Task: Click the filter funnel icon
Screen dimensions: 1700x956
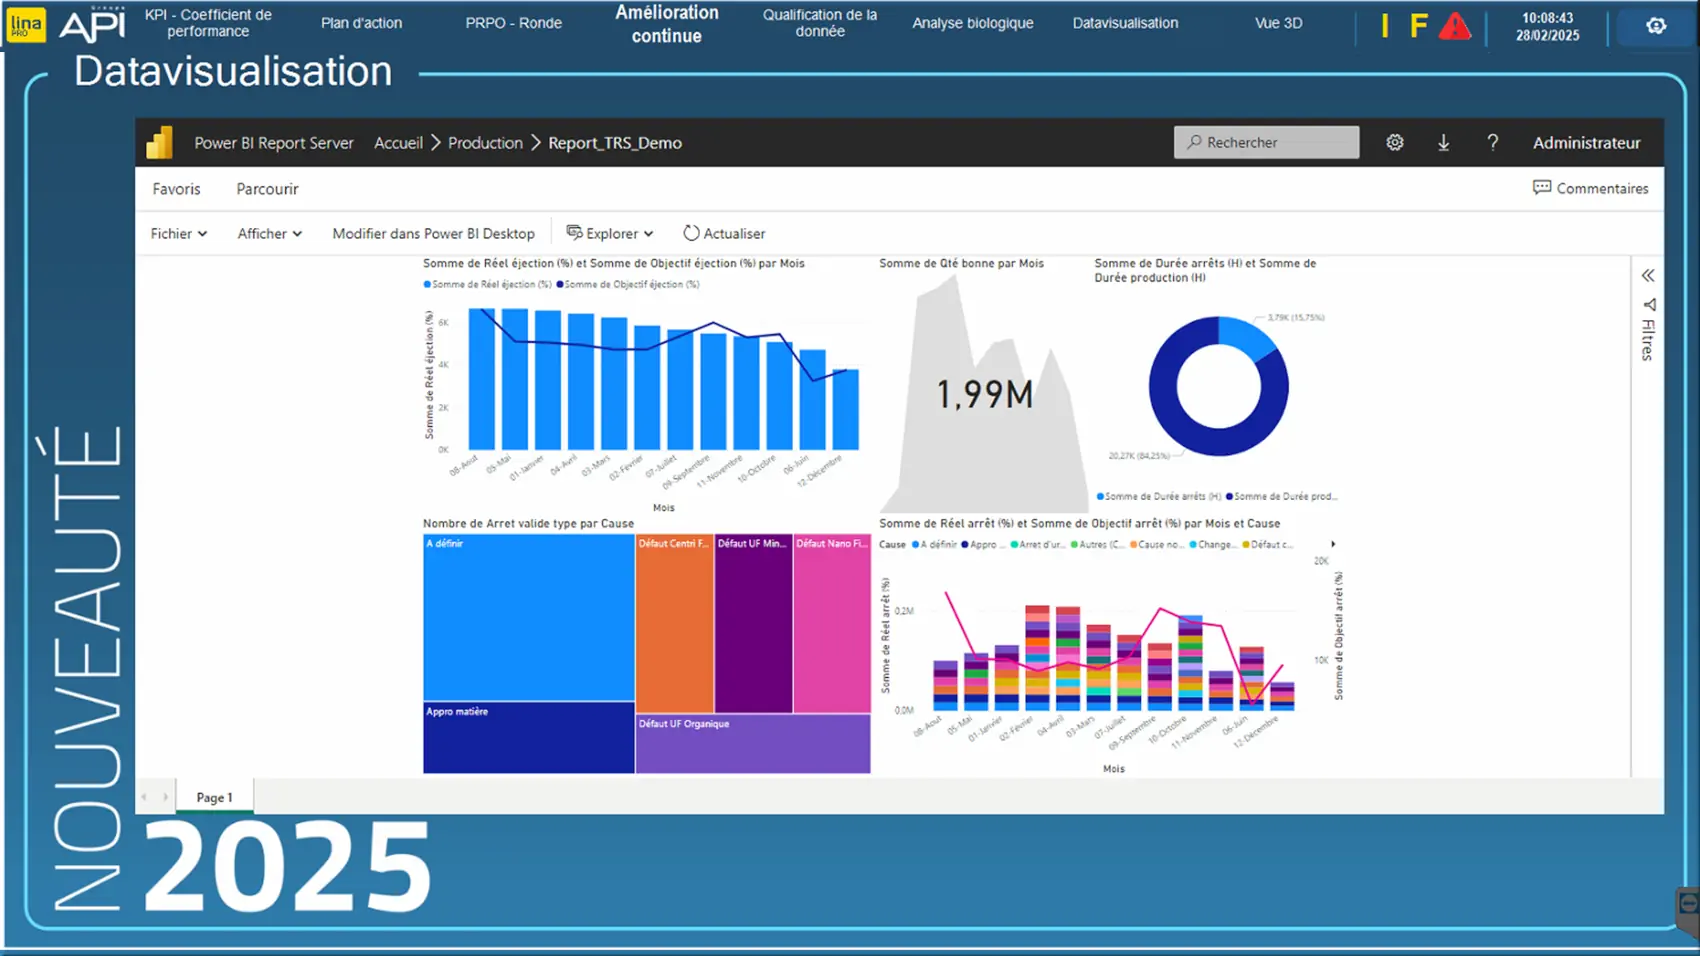Action: 1648,304
